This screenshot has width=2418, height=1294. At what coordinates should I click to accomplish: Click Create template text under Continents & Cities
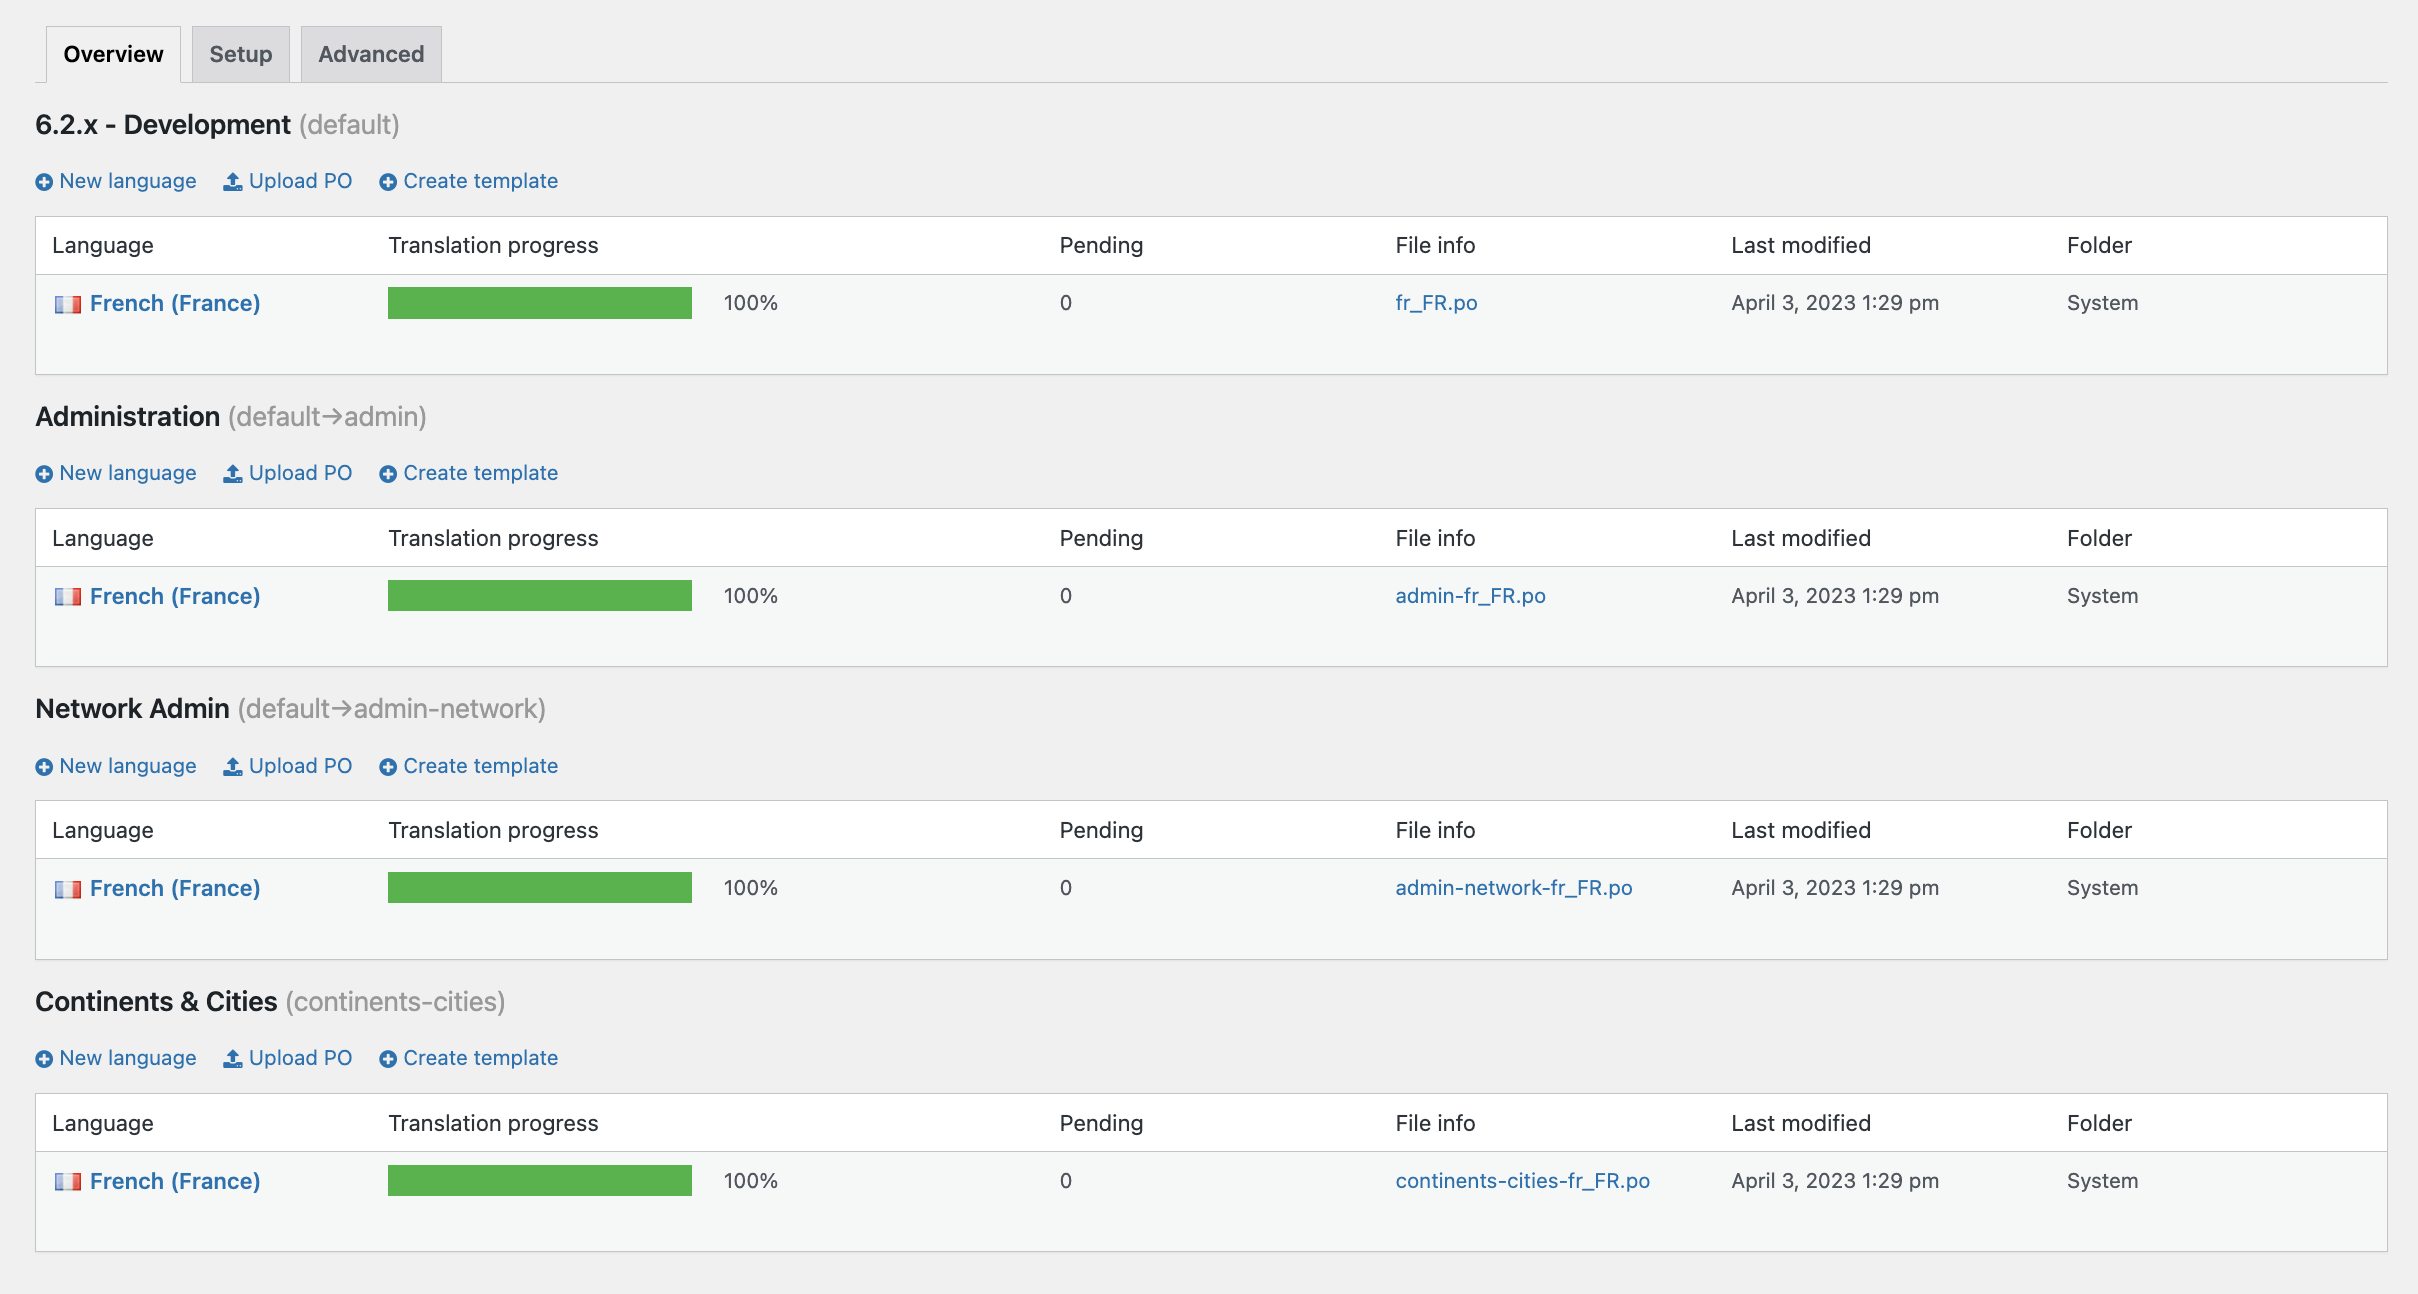pos(480,1058)
